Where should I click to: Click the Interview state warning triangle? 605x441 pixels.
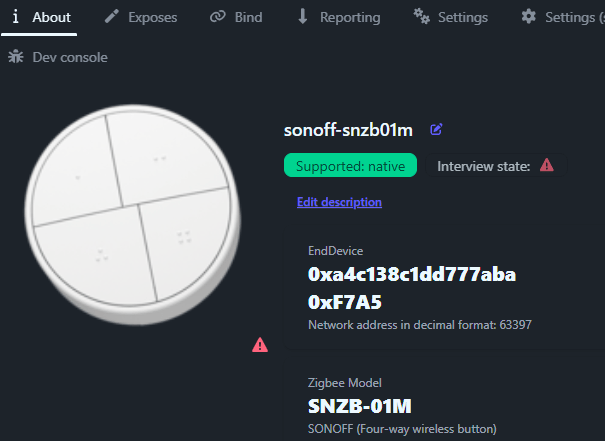click(x=546, y=165)
